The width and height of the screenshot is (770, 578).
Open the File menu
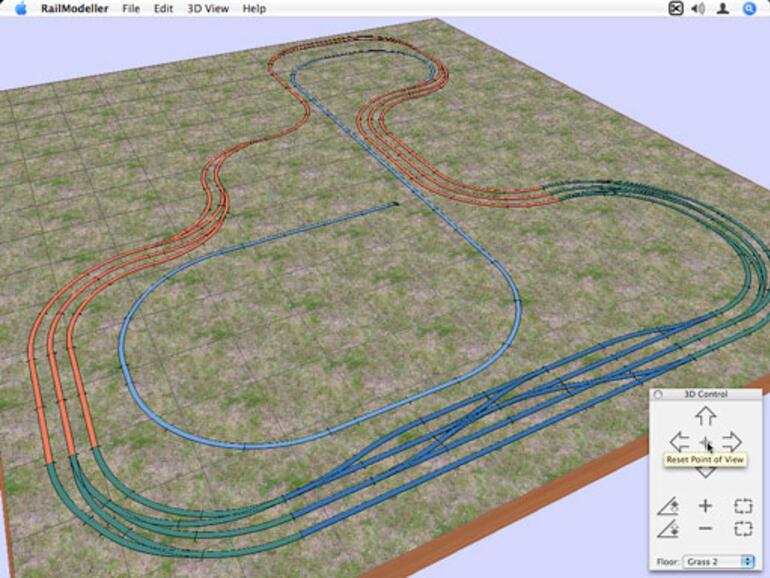(x=131, y=8)
